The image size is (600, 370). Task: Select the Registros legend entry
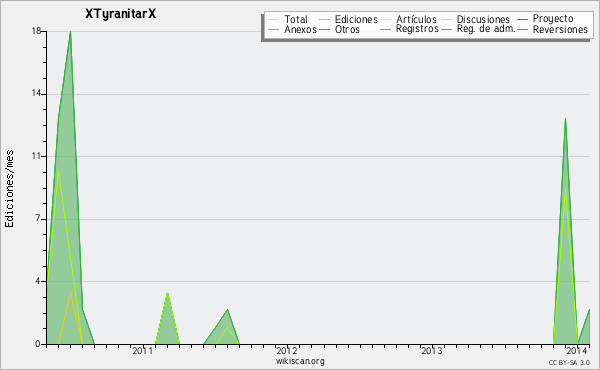[417, 29]
